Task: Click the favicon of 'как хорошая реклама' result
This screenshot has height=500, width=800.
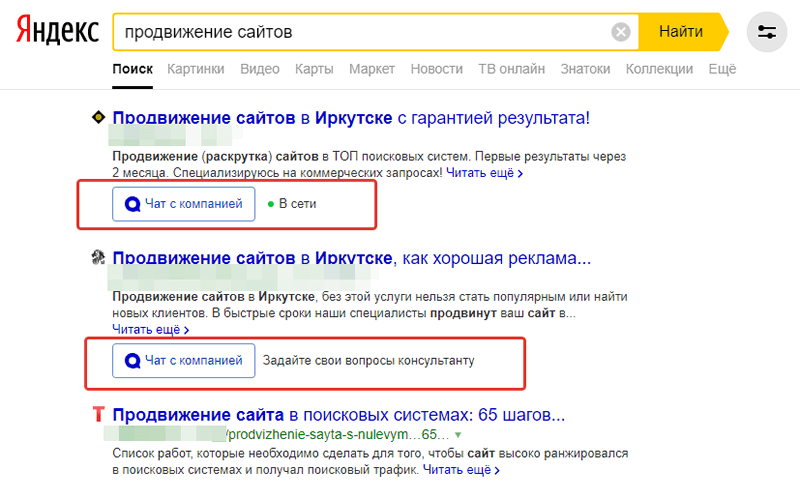Action: pos(98,258)
